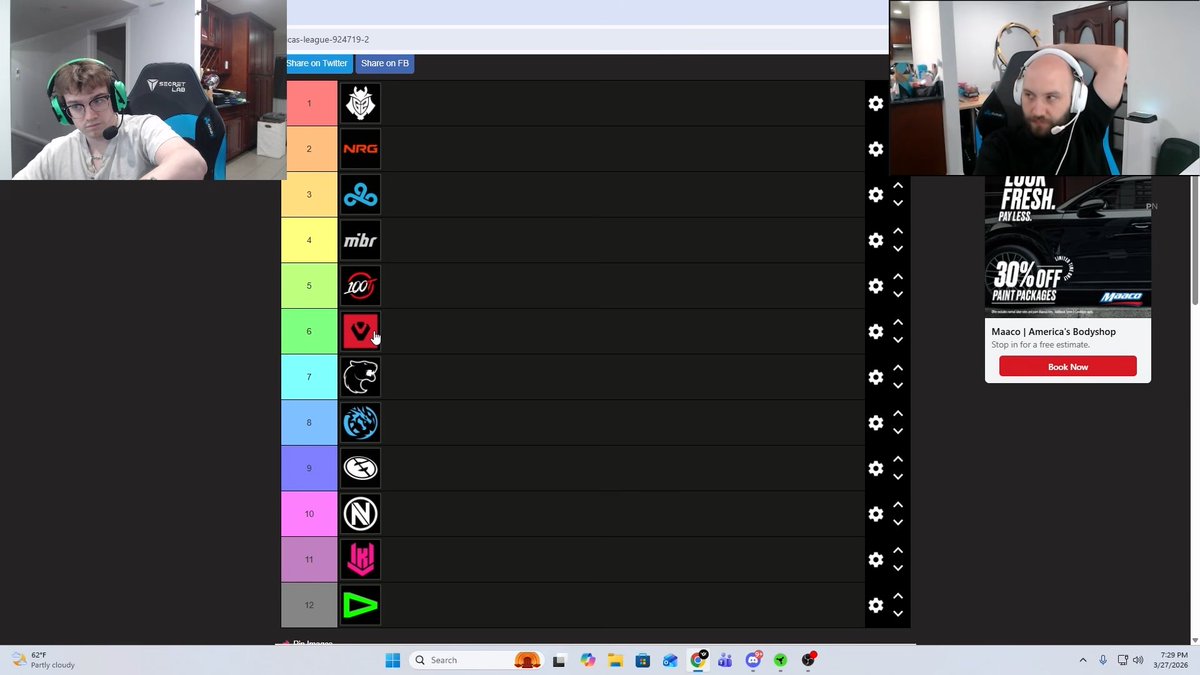Select the Leviatán logo in row 8
The width and height of the screenshot is (1200, 675).
[x=360, y=423]
